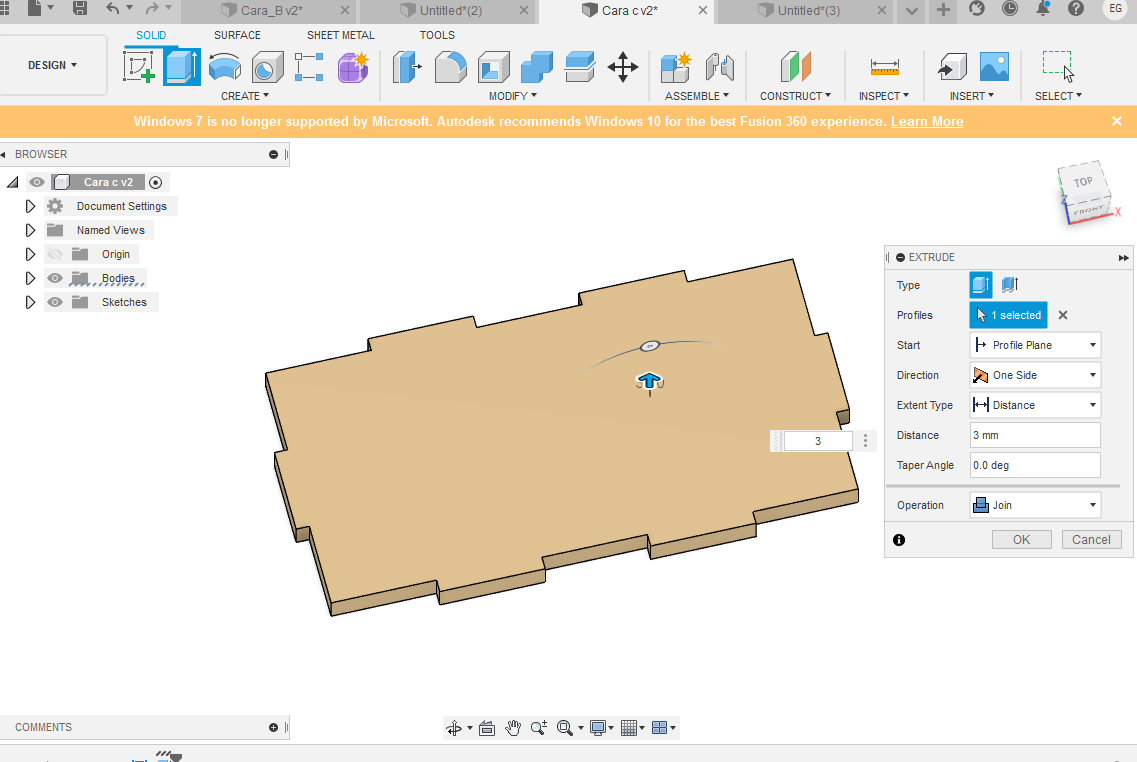Select the Revolve tool icon
The image size is (1137, 762).
click(225, 67)
